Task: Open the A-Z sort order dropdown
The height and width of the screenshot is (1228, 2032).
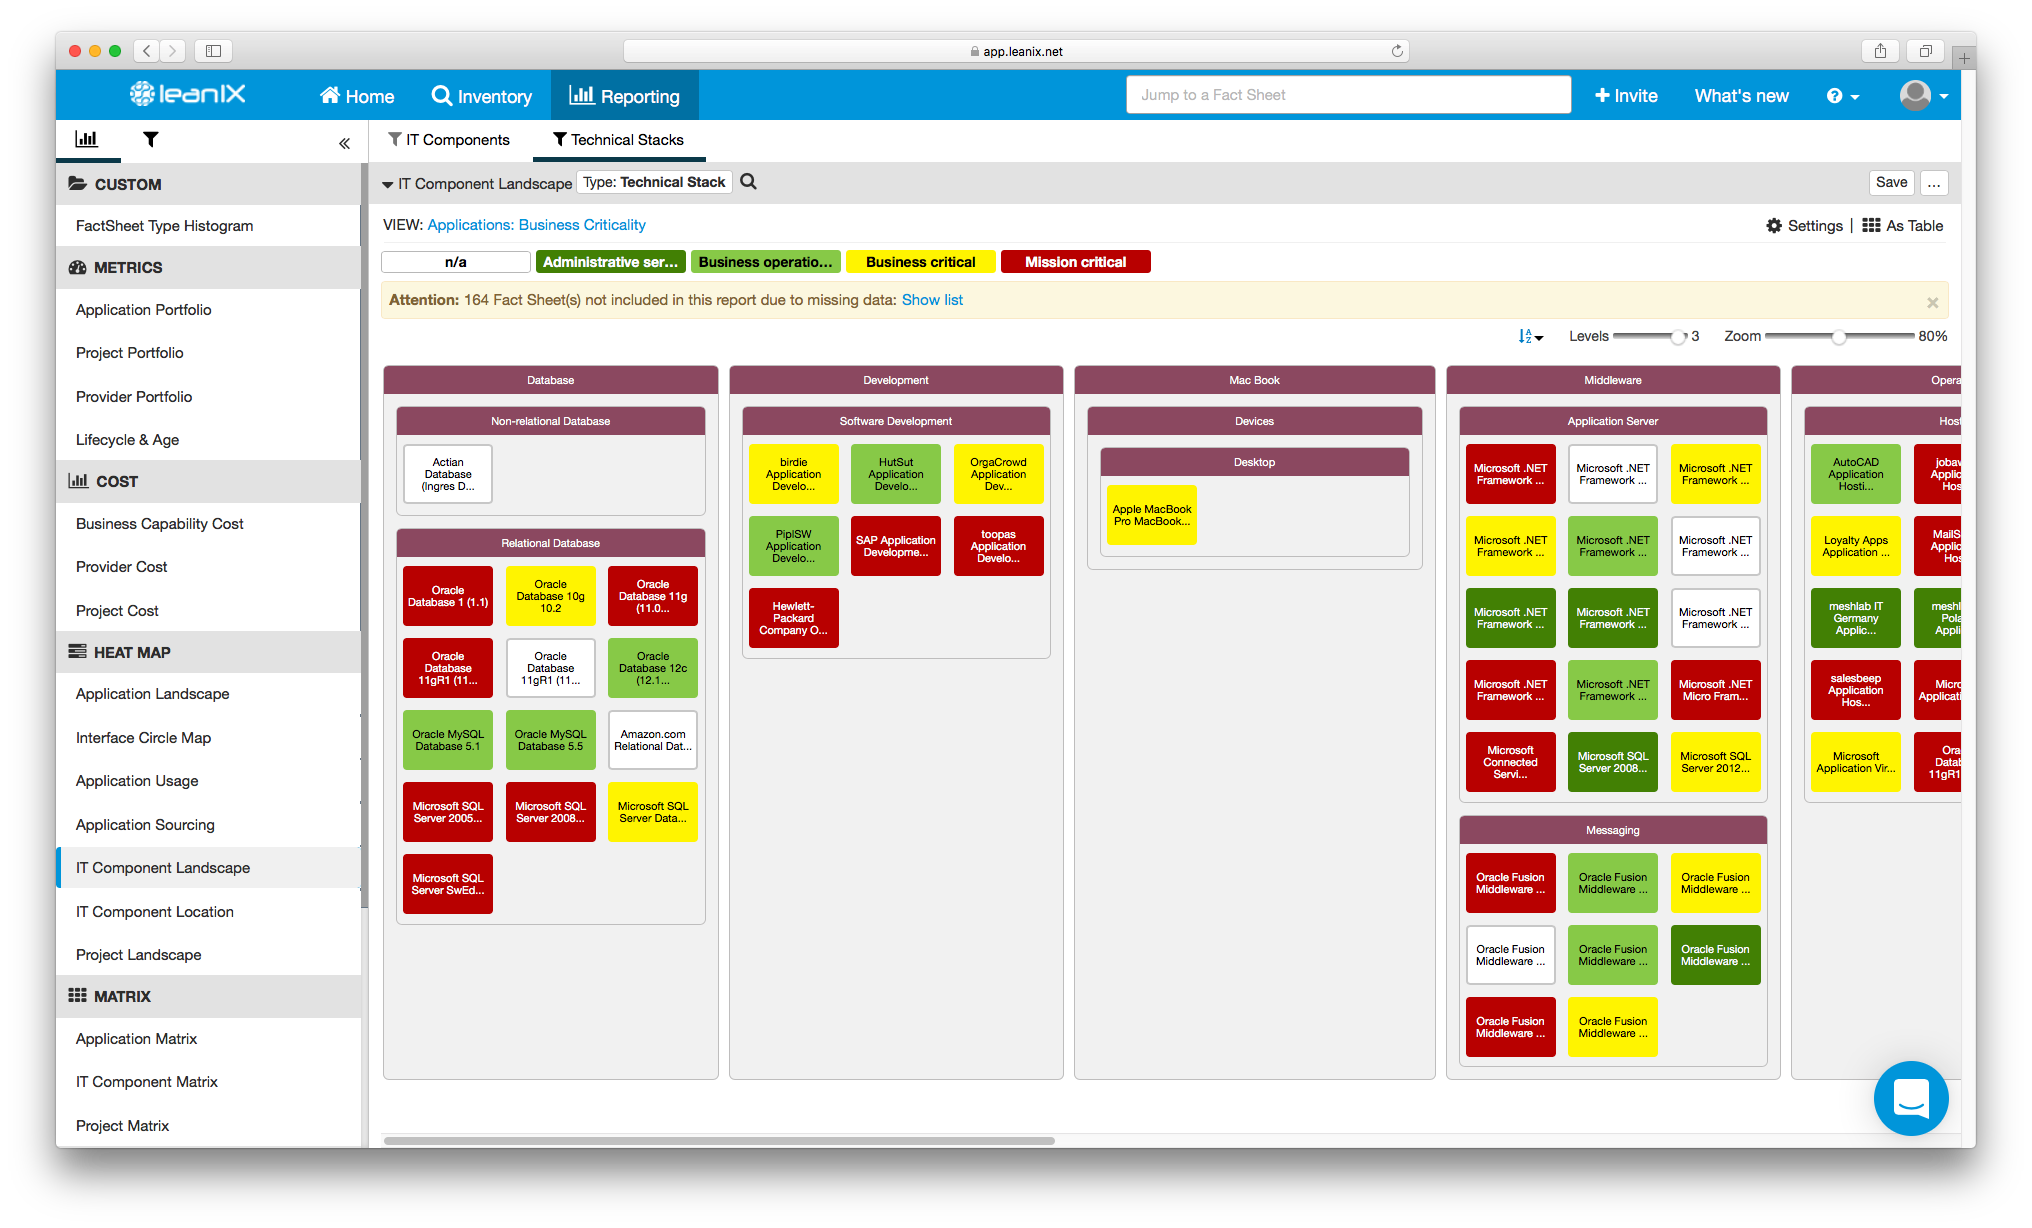Action: click(1530, 337)
